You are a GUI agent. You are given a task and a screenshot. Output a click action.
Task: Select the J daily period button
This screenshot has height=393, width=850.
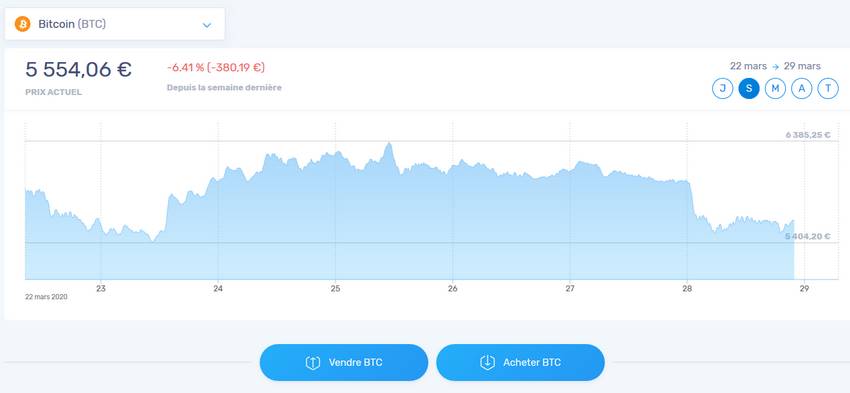[x=722, y=88]
